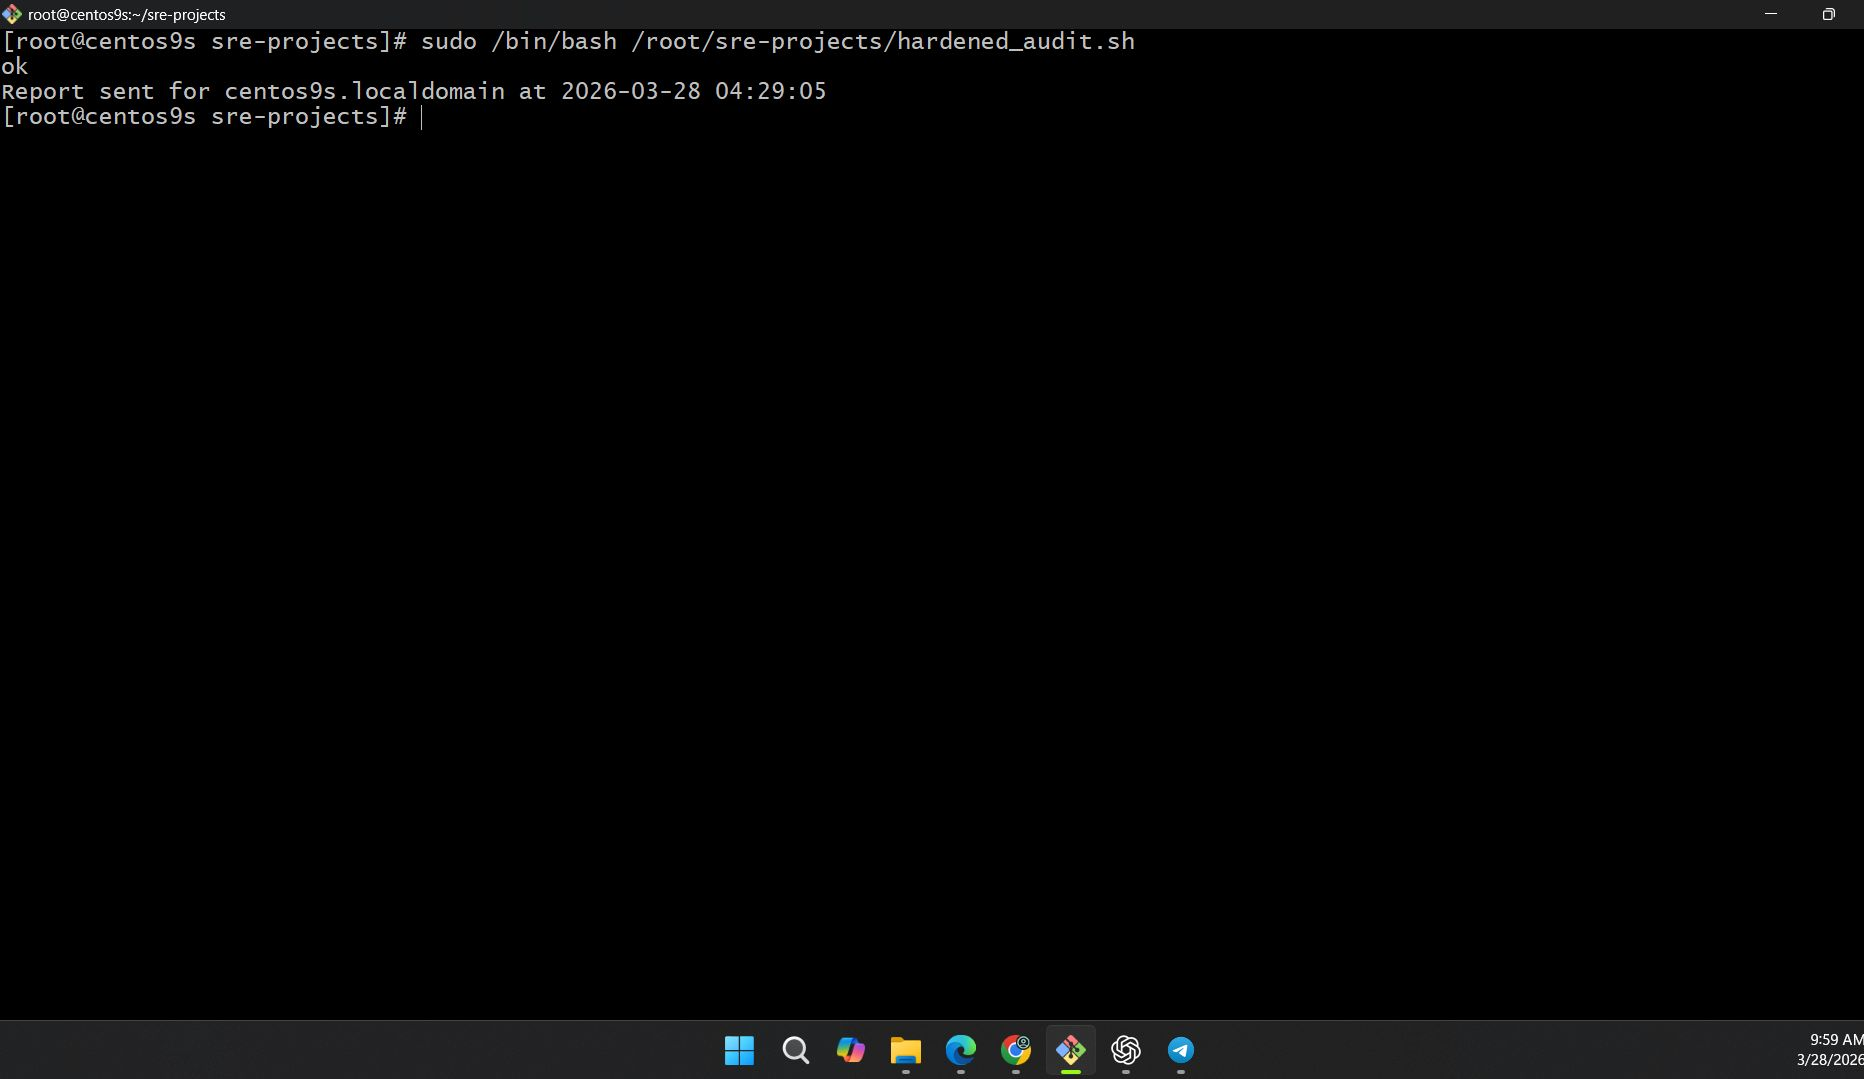Minimize the terminal window

point(1771,14)
